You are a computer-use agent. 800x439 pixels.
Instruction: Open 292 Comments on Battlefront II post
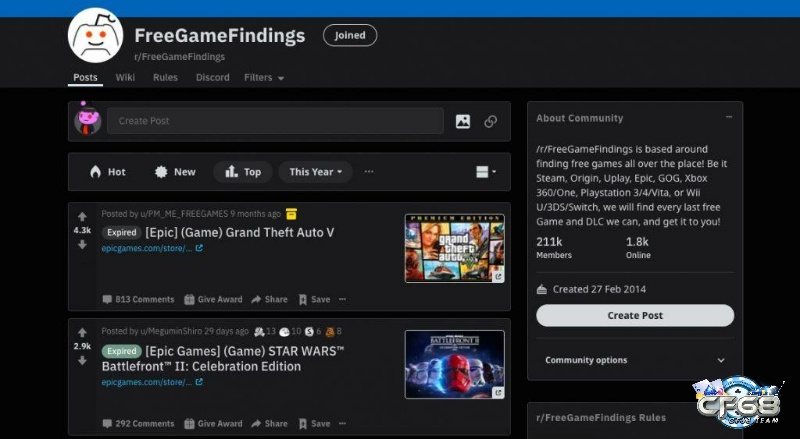[x=138, y=424]
